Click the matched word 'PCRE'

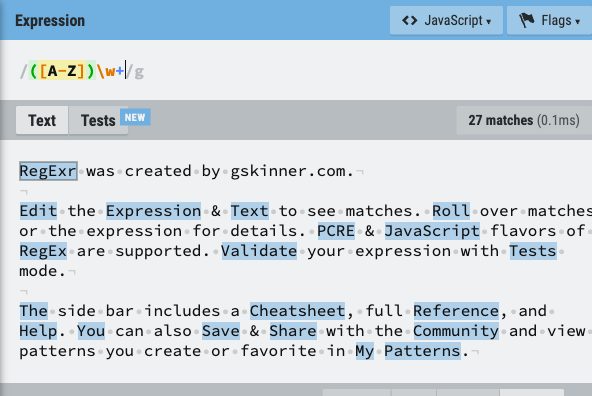point(336,231)
